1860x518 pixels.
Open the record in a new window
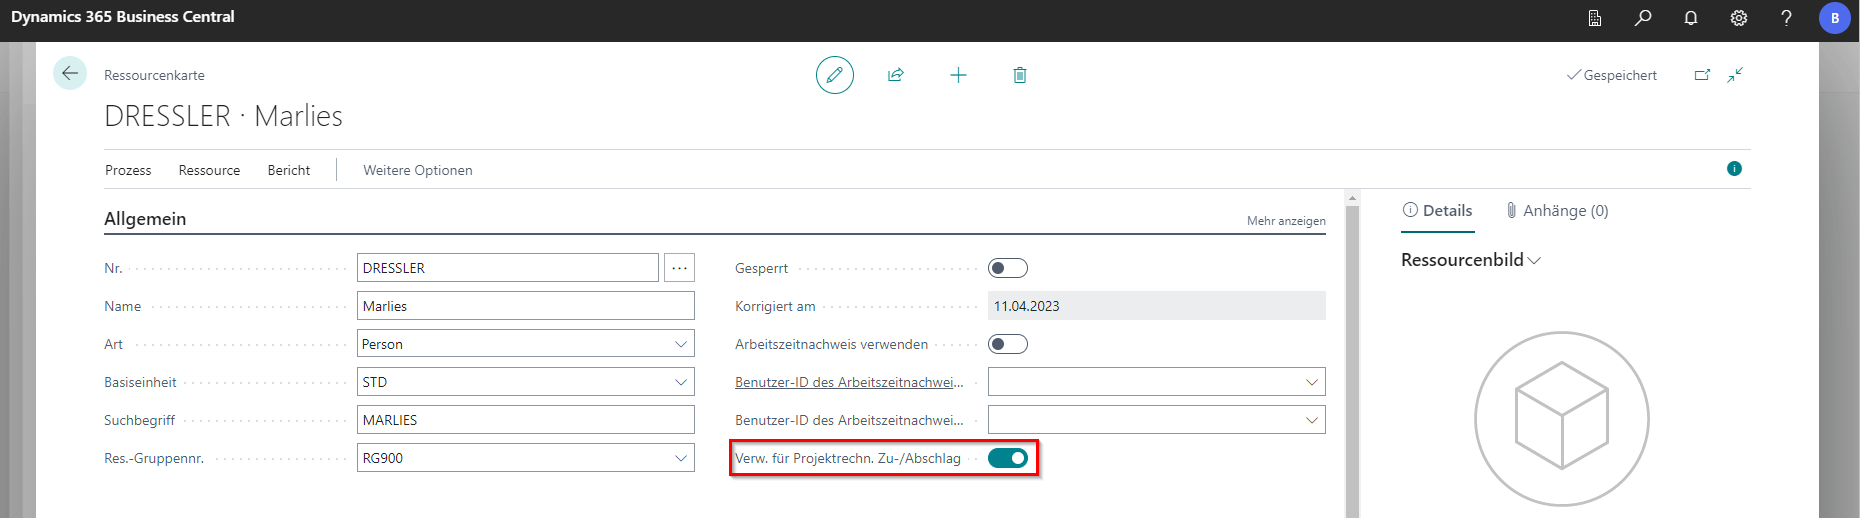[x=1702, y=75]
